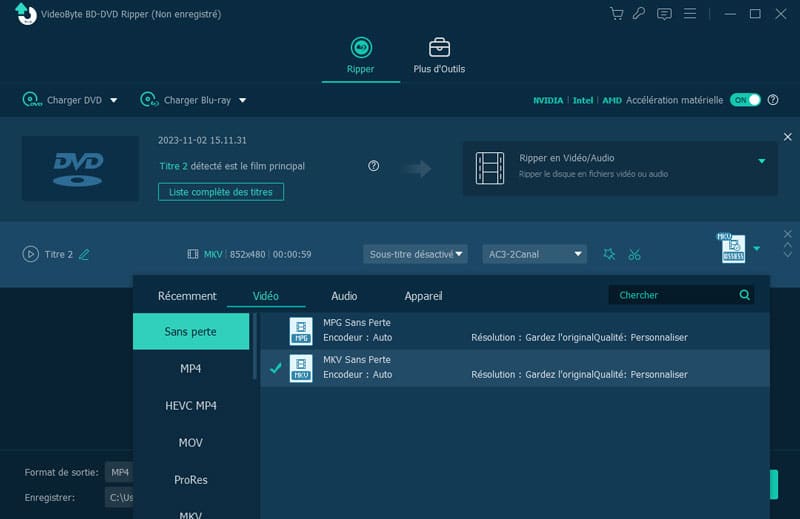Open the feedback chat icon
Image resolution: width=800 pixels, height=519 pixels.
(x=664, y=14)
